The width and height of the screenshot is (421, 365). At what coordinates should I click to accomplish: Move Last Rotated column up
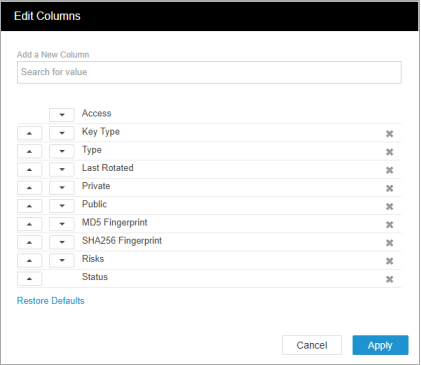pyautogui.click(x=29, y=169)
